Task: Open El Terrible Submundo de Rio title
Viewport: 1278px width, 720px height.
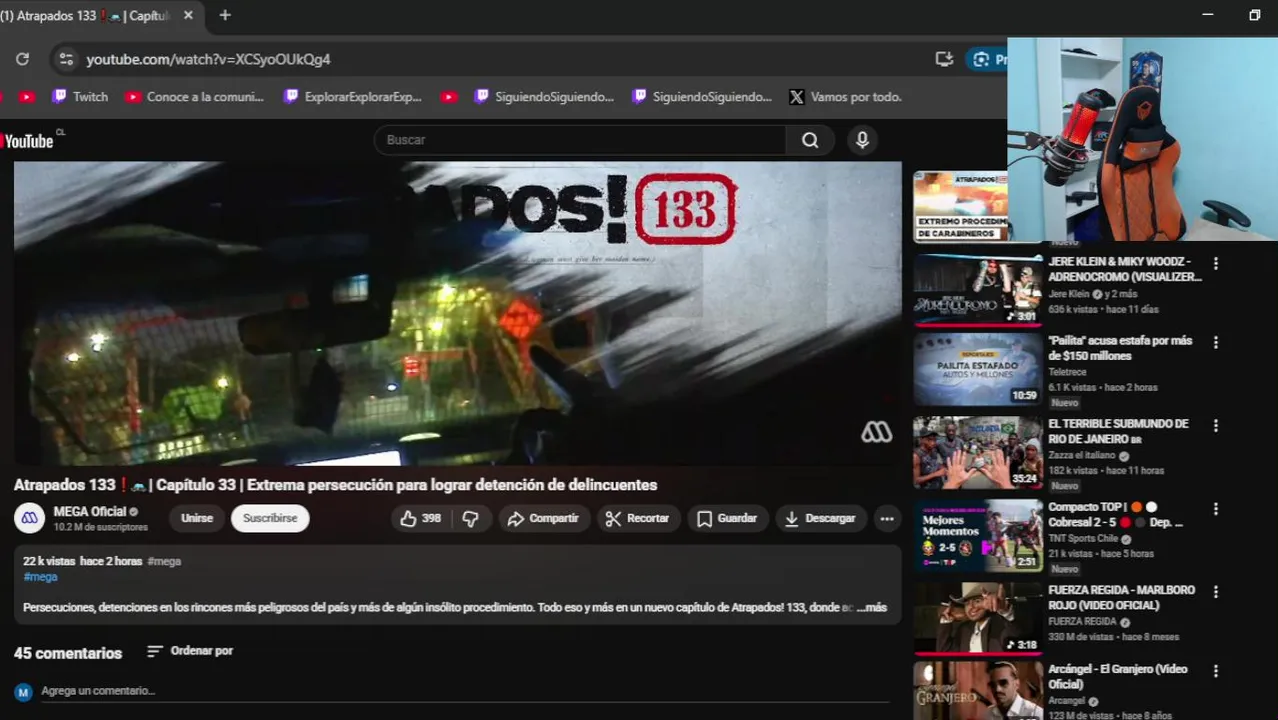Action: coord(1118,431)
